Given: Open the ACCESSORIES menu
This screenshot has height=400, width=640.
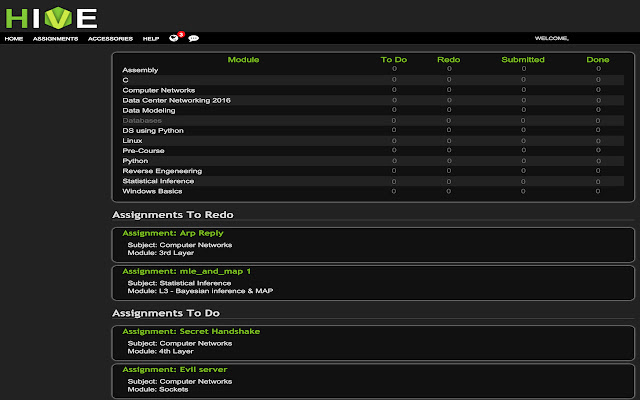Looking at the screenshot, I should [110, 38].
